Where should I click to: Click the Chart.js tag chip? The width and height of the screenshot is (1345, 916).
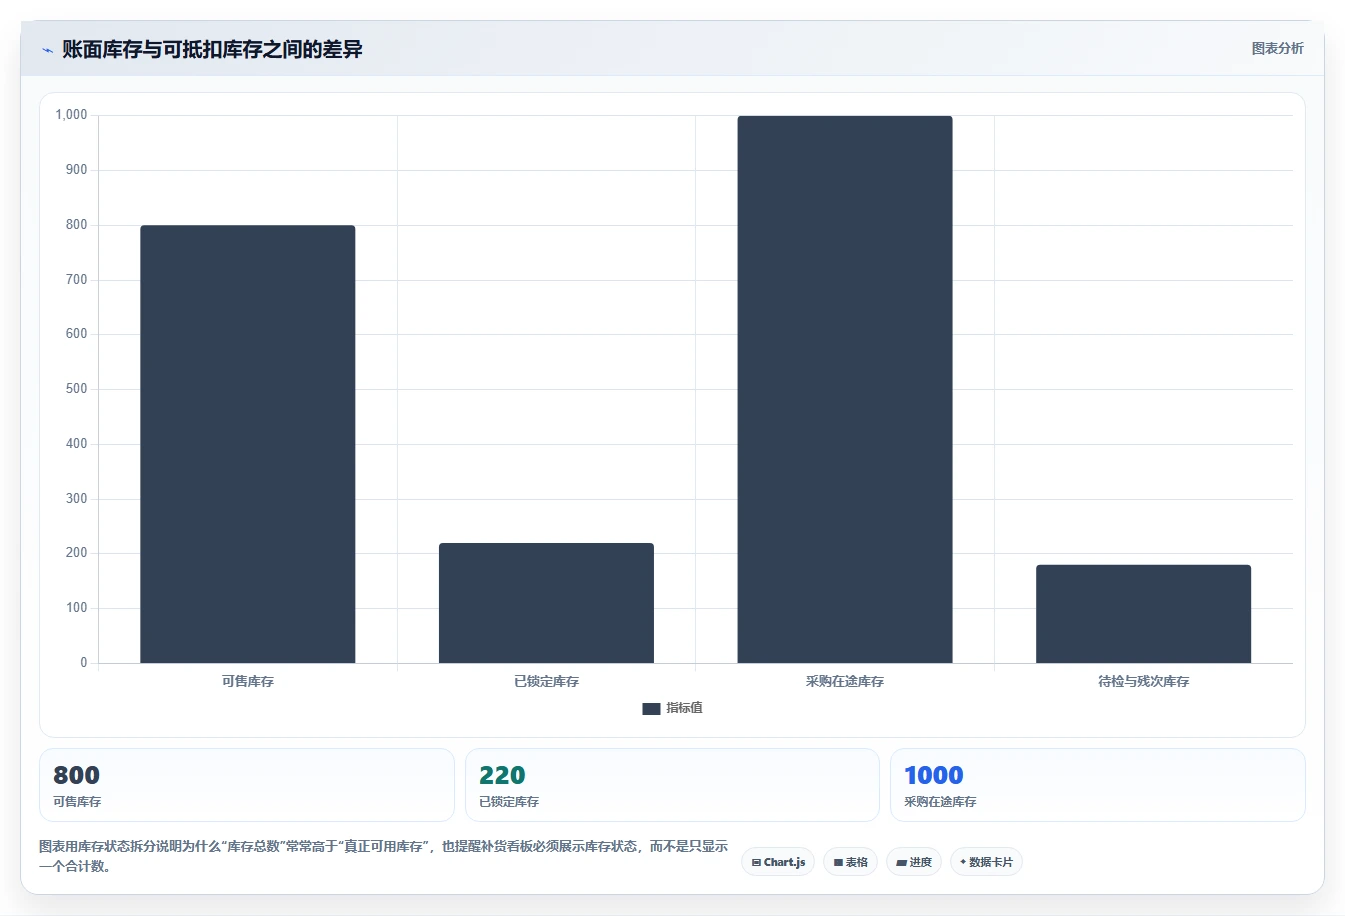[x=778, y=862]
